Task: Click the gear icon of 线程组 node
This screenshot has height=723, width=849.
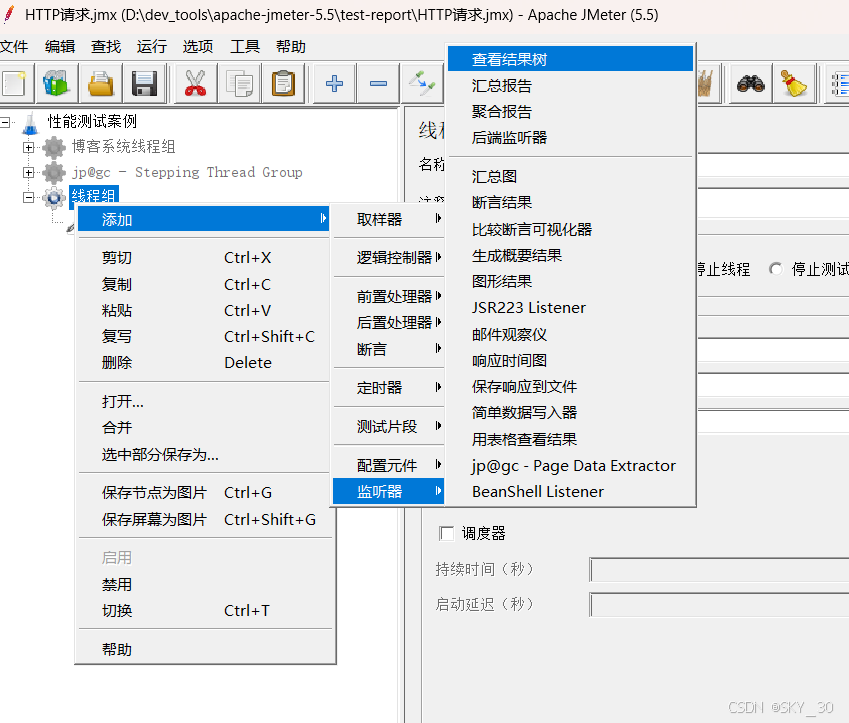Action: pos(54,197)
